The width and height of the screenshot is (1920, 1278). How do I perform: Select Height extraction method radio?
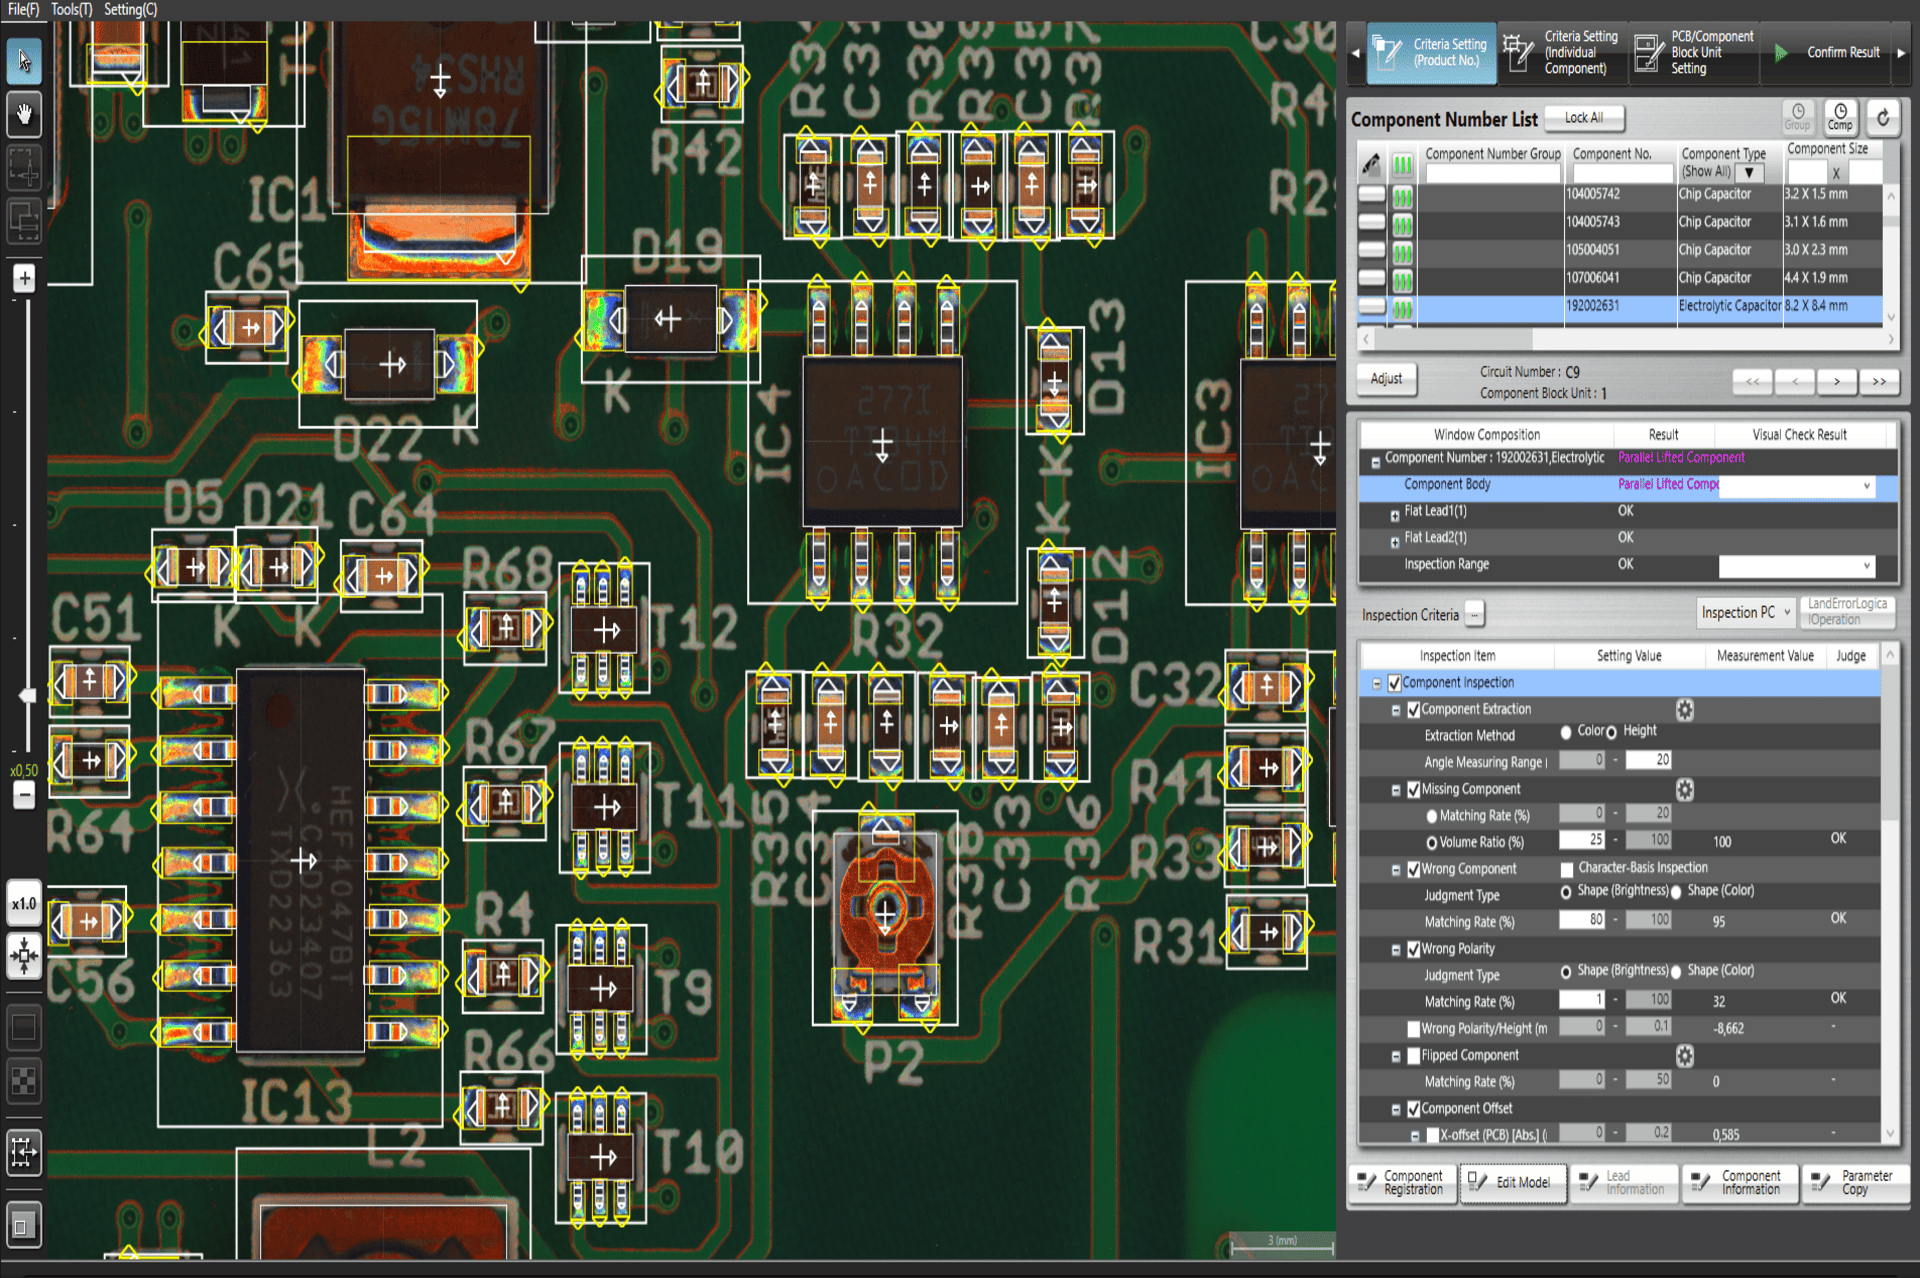coord(1611,732)
